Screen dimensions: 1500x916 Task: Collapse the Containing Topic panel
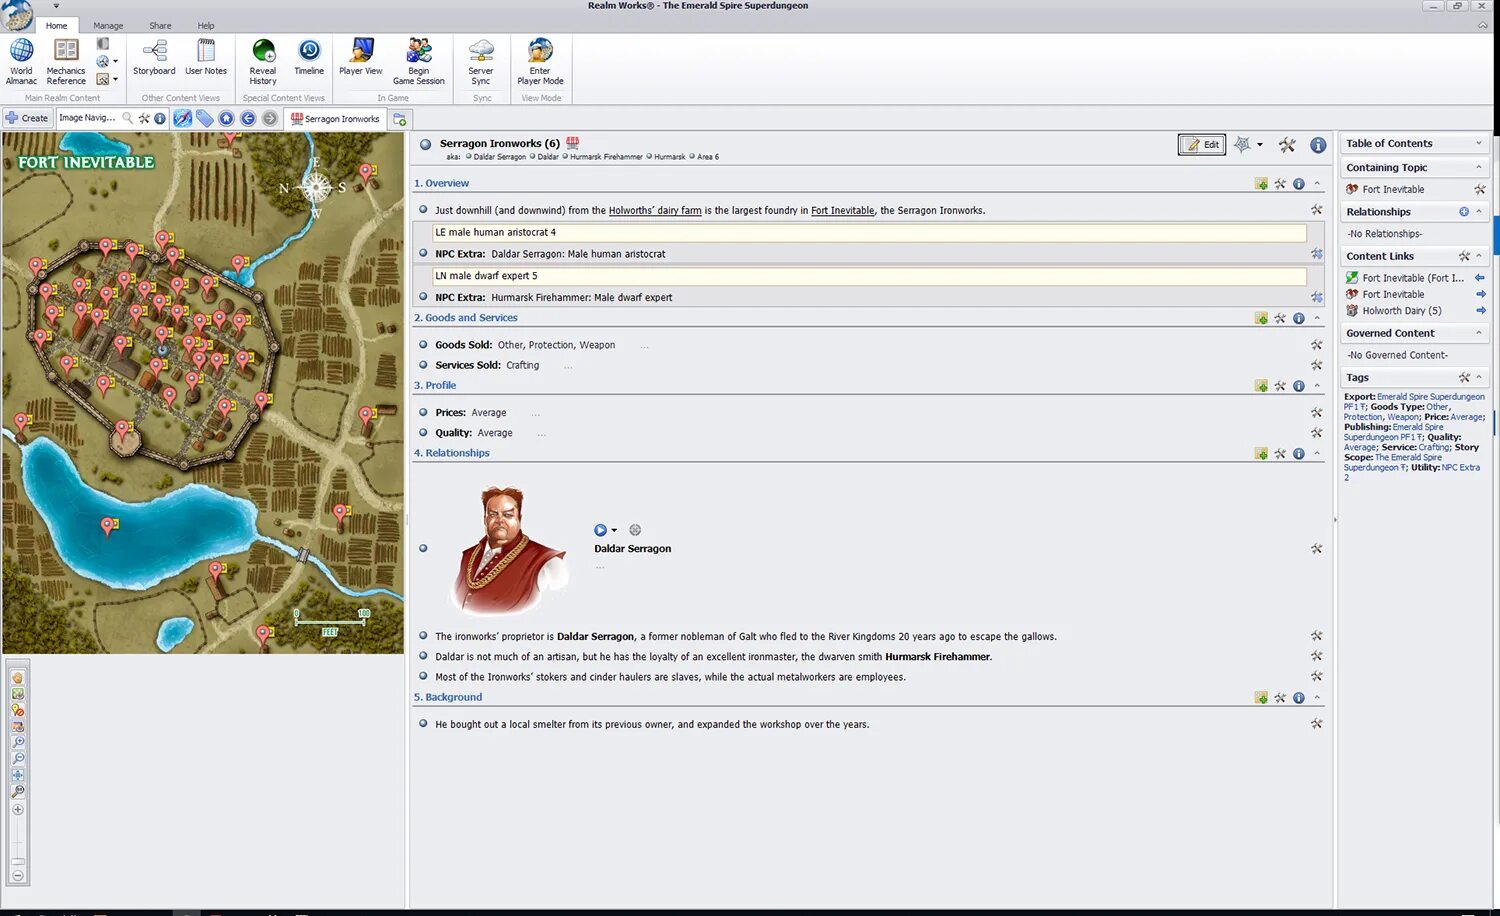pos(1479,168)
